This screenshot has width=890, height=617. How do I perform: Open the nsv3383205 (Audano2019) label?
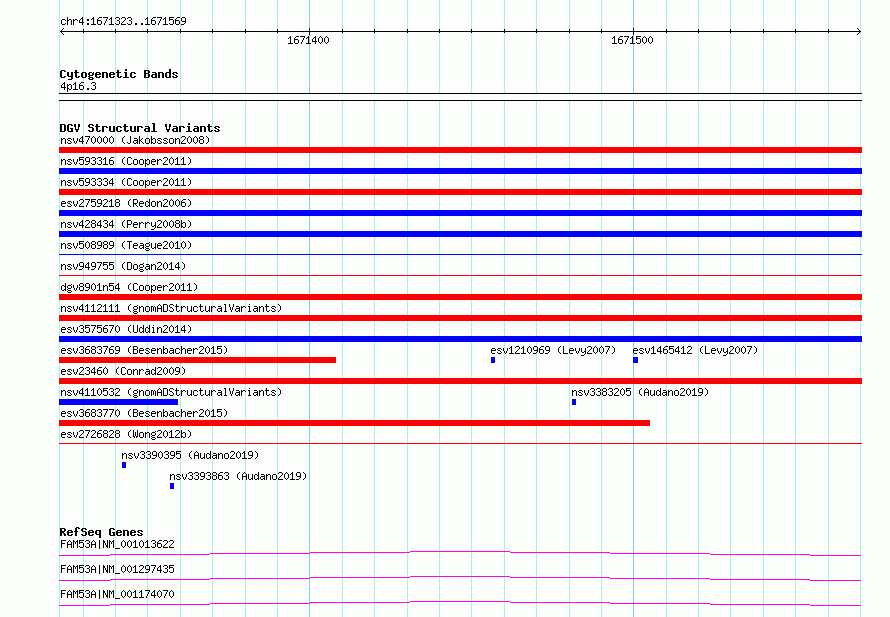click(640, 392)
